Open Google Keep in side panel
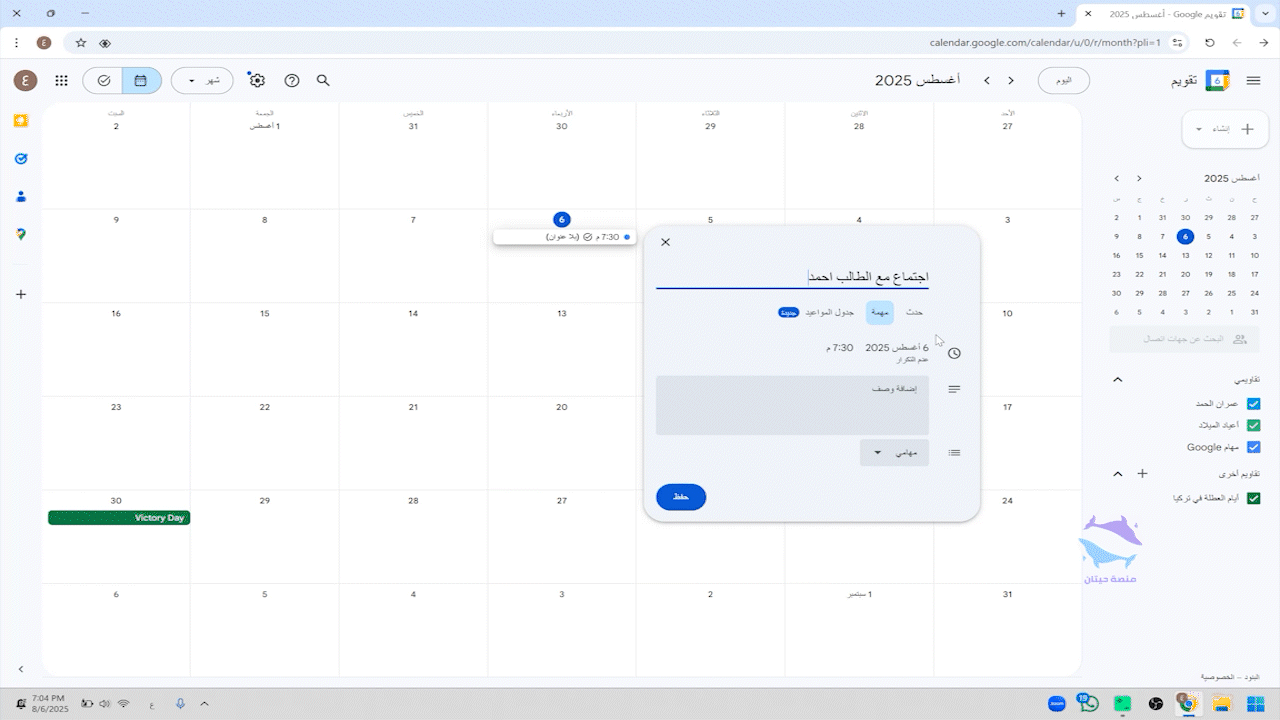 click(x=21, y=121)
